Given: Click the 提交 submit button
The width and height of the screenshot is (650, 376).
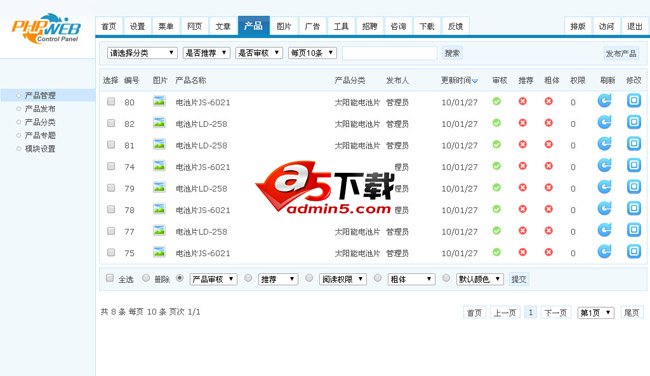Looking at the screenshot, I should [x=519, y=279].
